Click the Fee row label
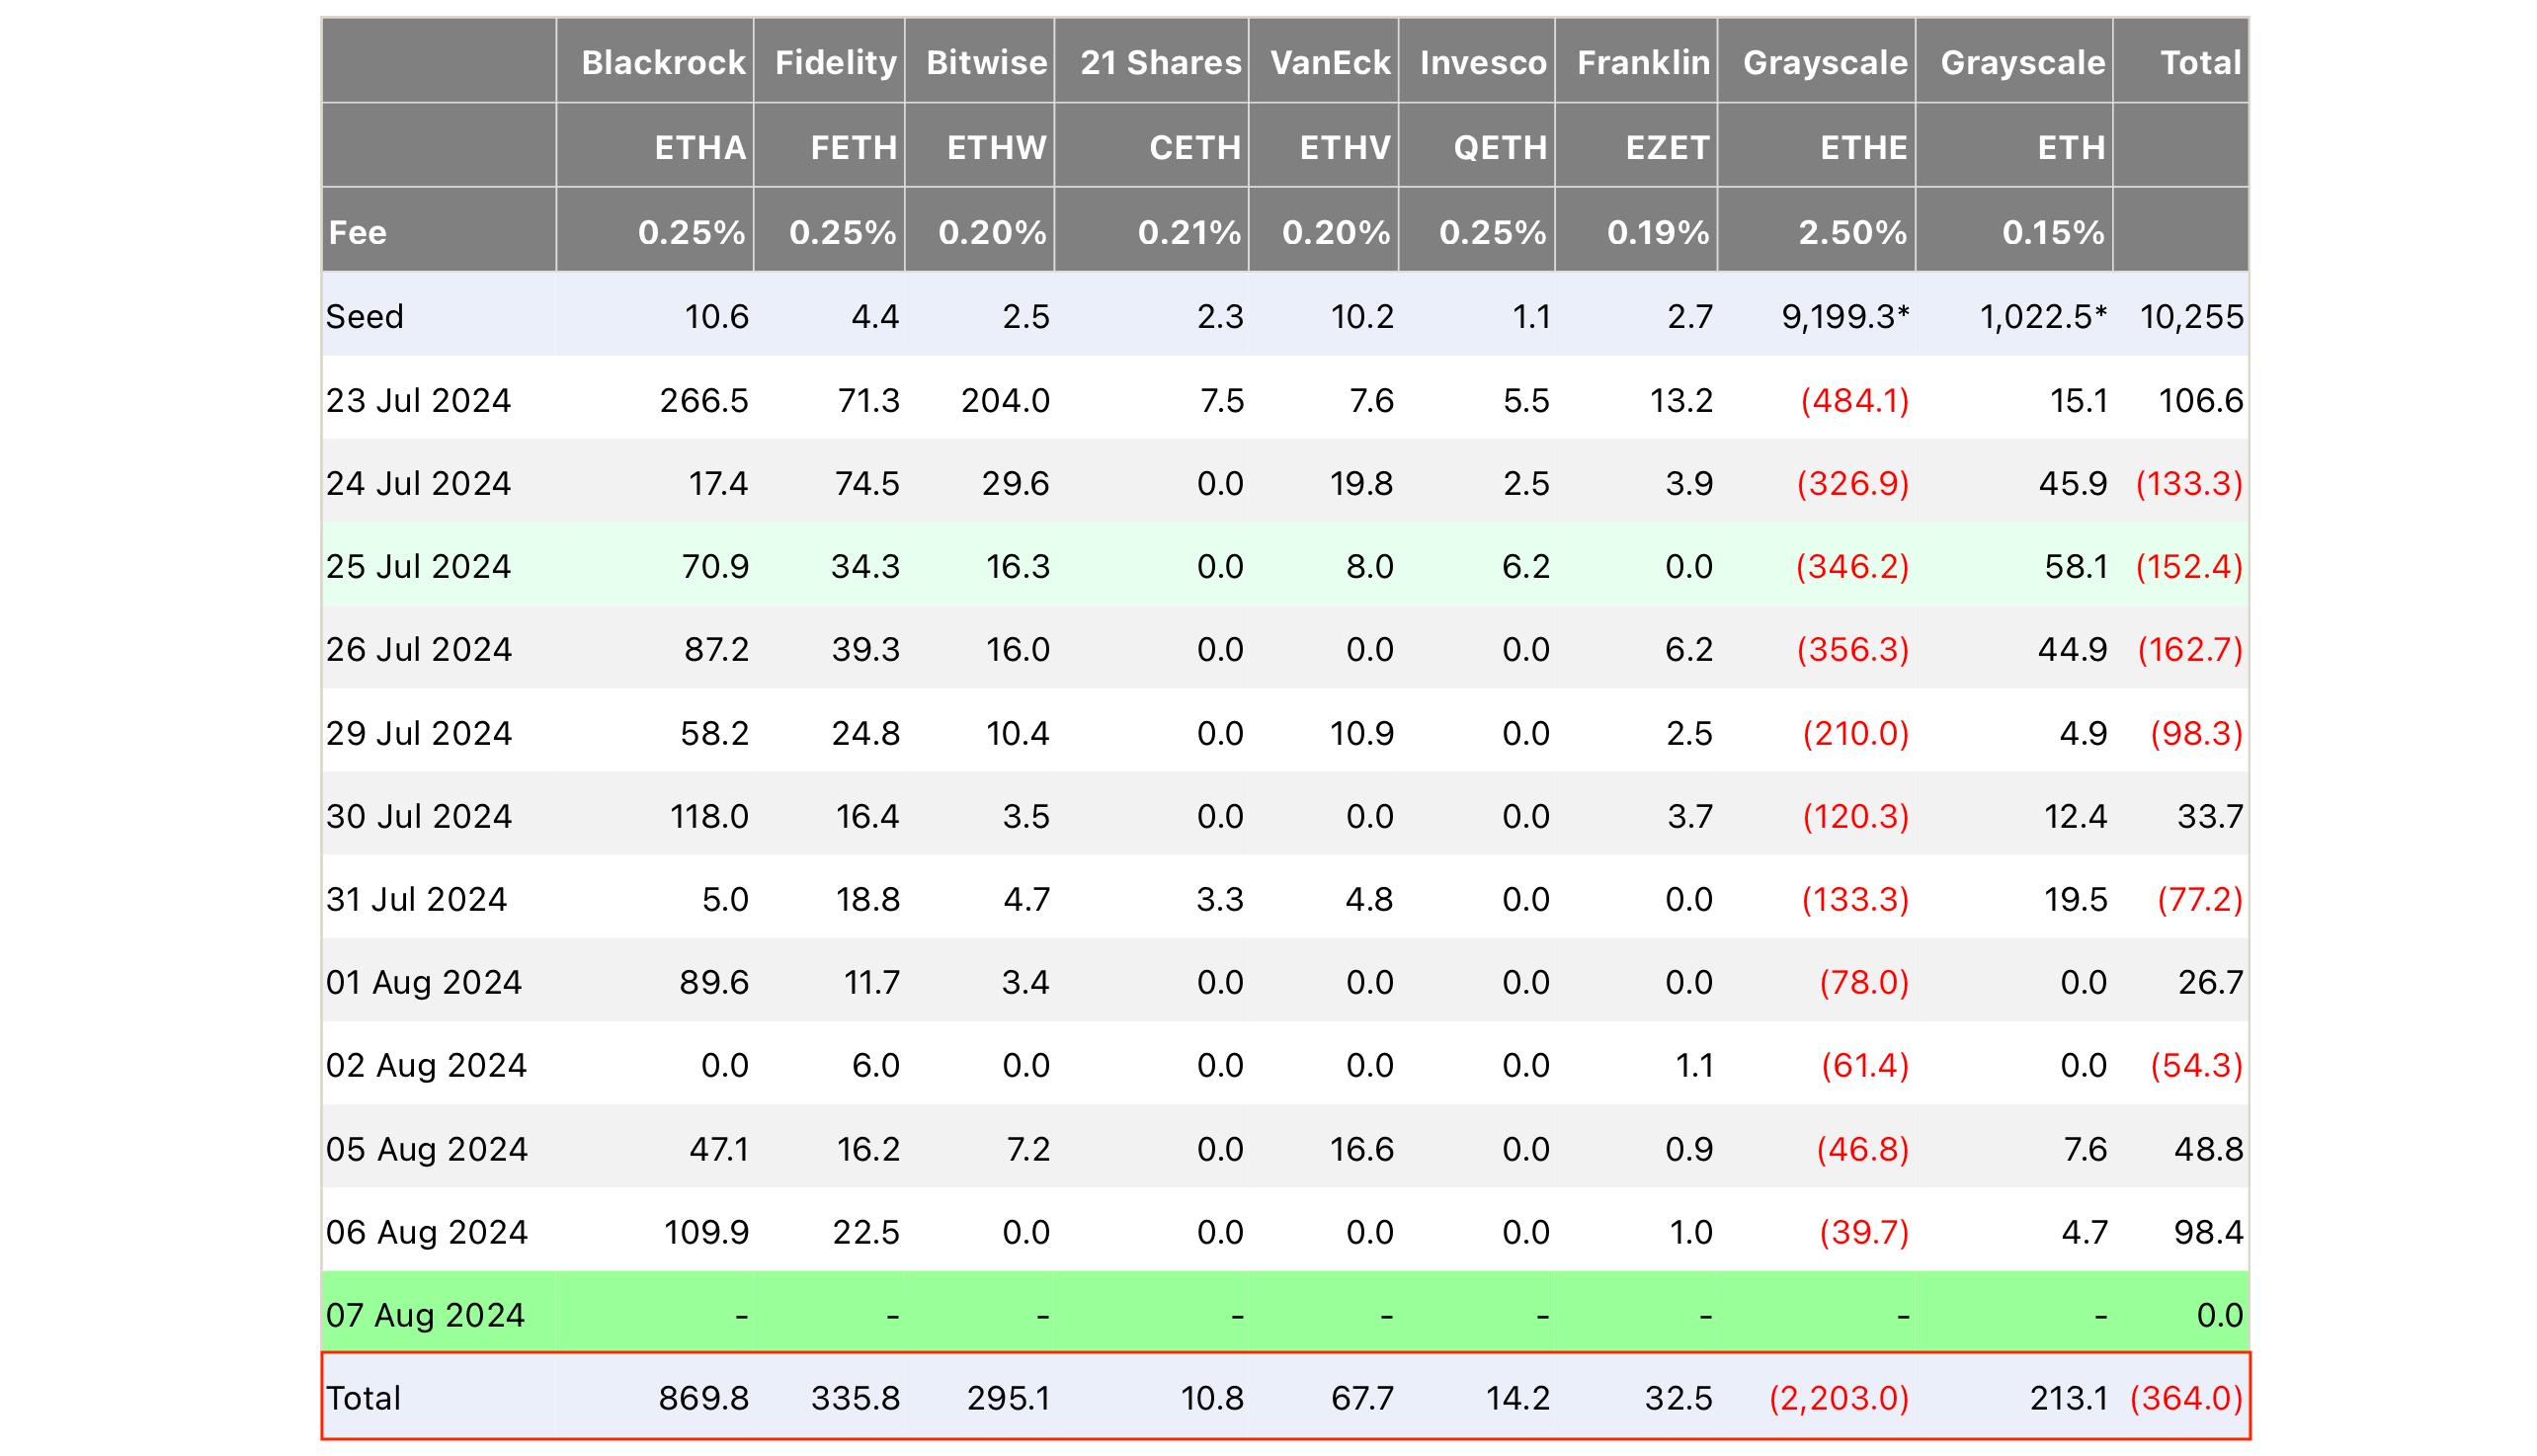This screenshot has width=2537, height=1456. pyautogui.click(x=358, y=232)
